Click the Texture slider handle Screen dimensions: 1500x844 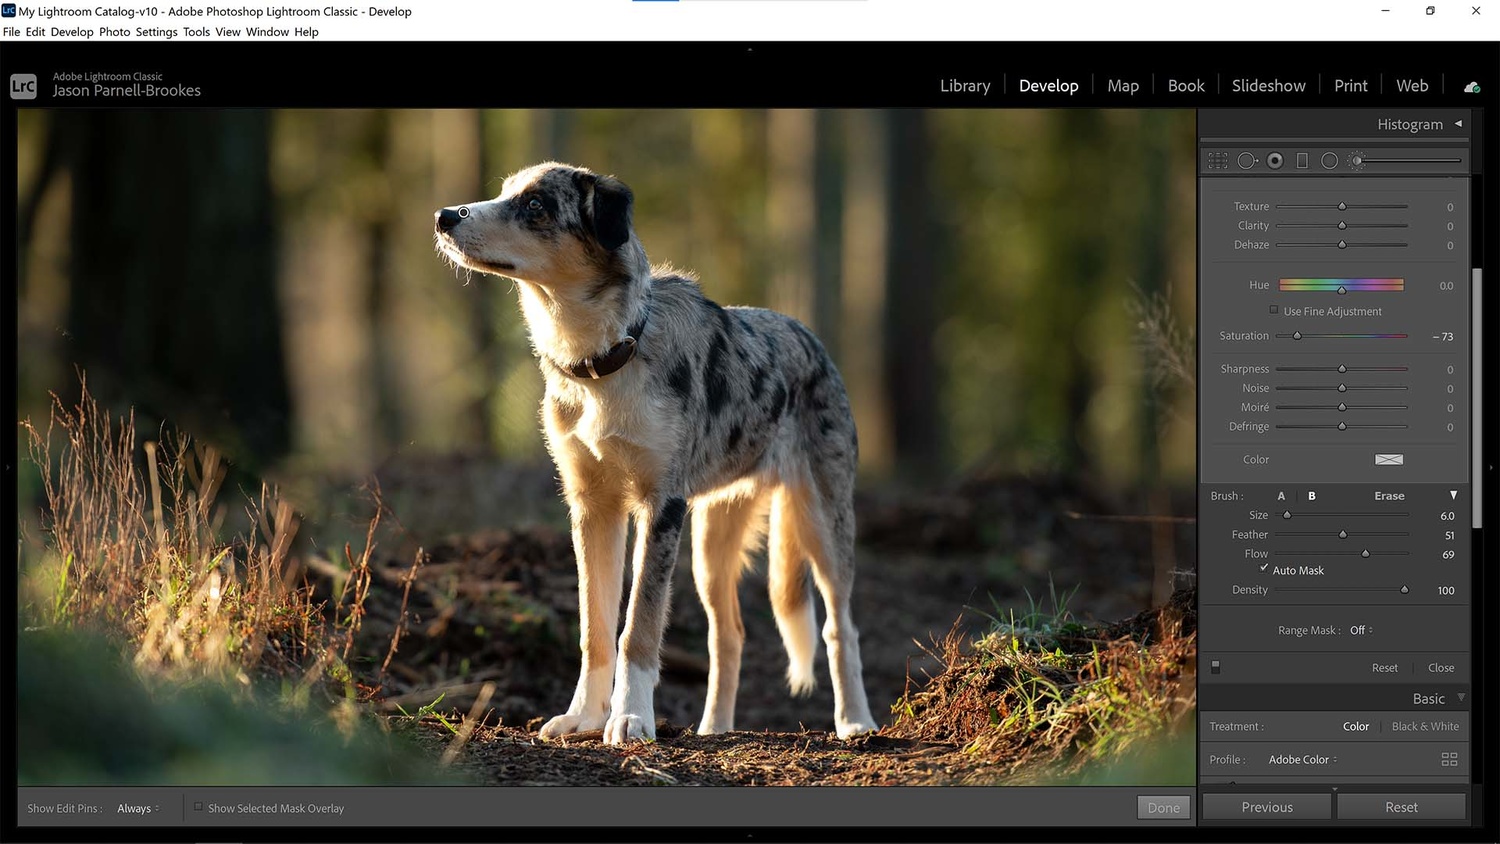pyautogui.click(x=1342, y=206)
